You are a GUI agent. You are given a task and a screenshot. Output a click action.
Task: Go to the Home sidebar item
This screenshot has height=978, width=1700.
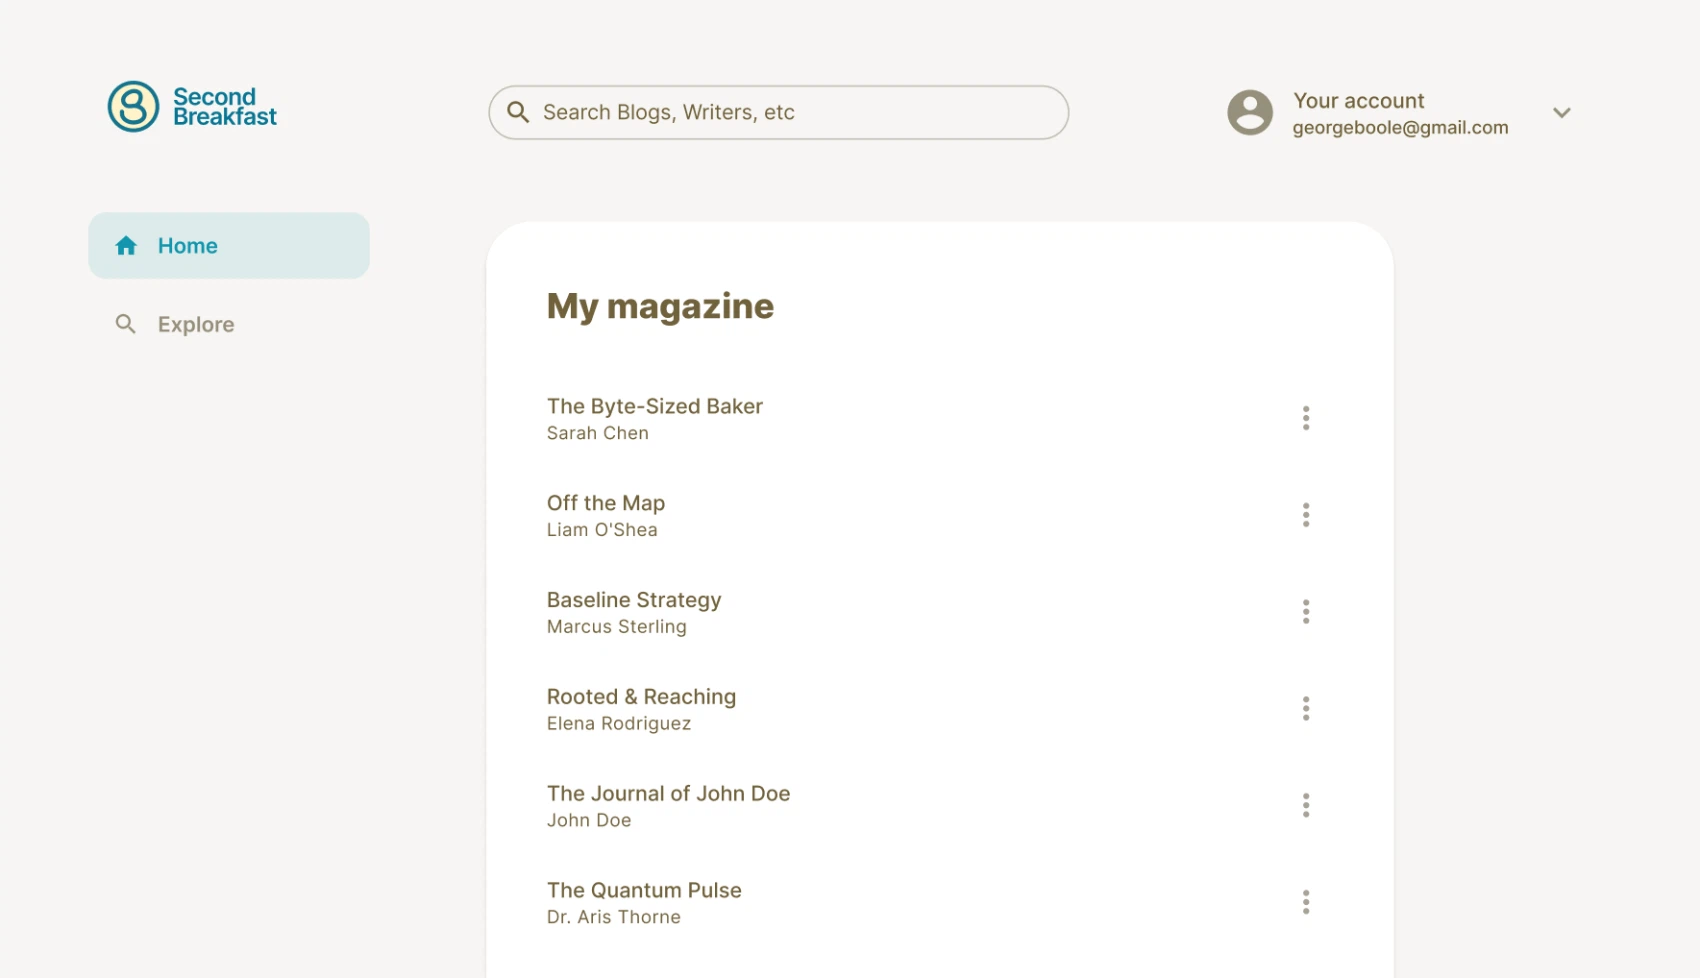point(229,246)
